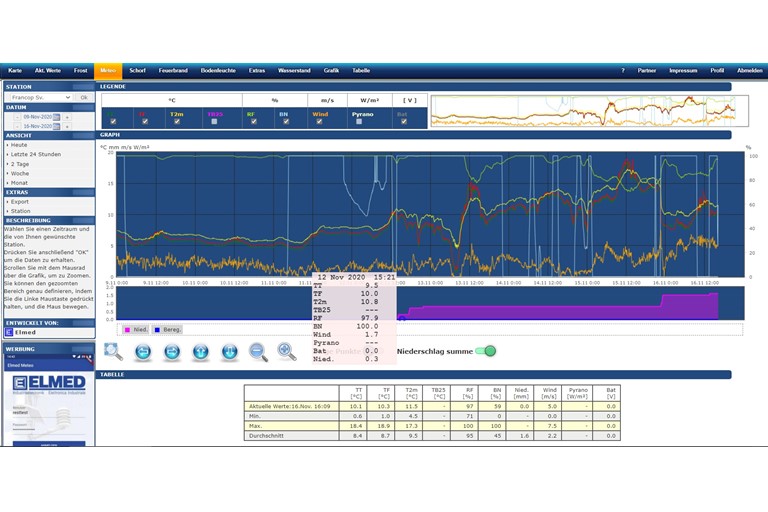
Task: Open the Schorf menu item
Action: coord(138,71)
